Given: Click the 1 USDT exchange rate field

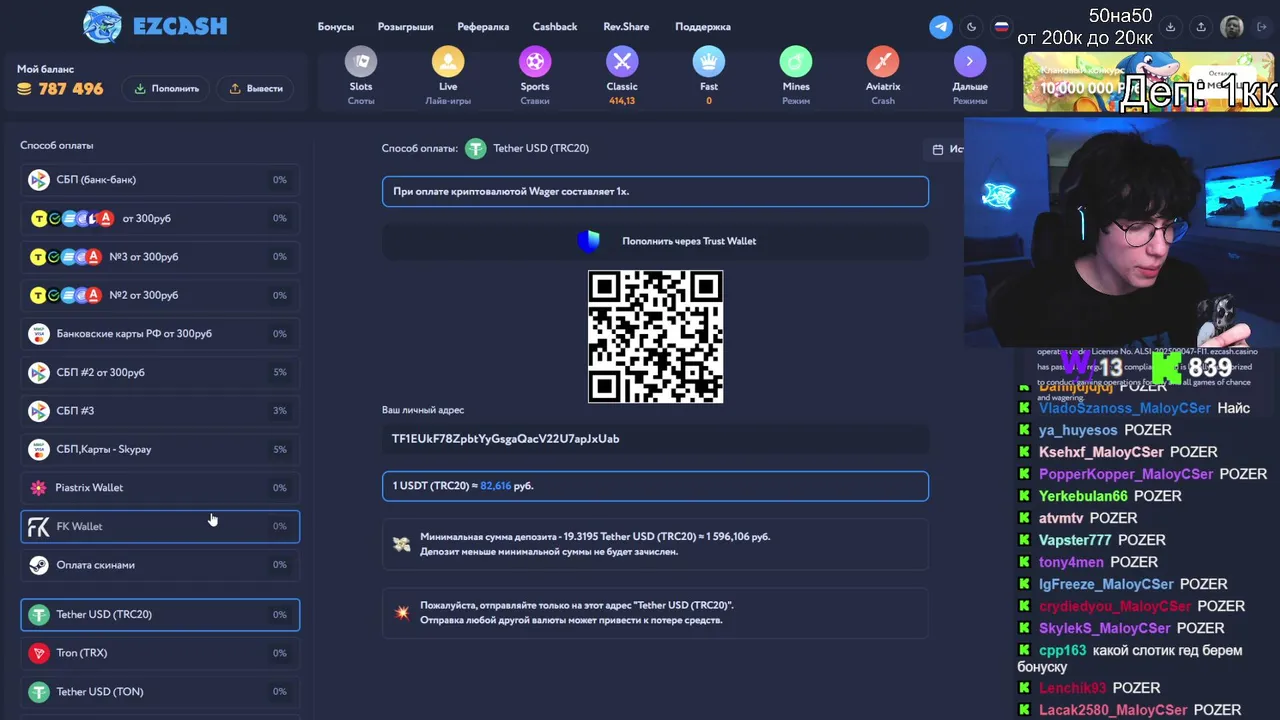Looking at the screenshot, I should click(655, 486).
